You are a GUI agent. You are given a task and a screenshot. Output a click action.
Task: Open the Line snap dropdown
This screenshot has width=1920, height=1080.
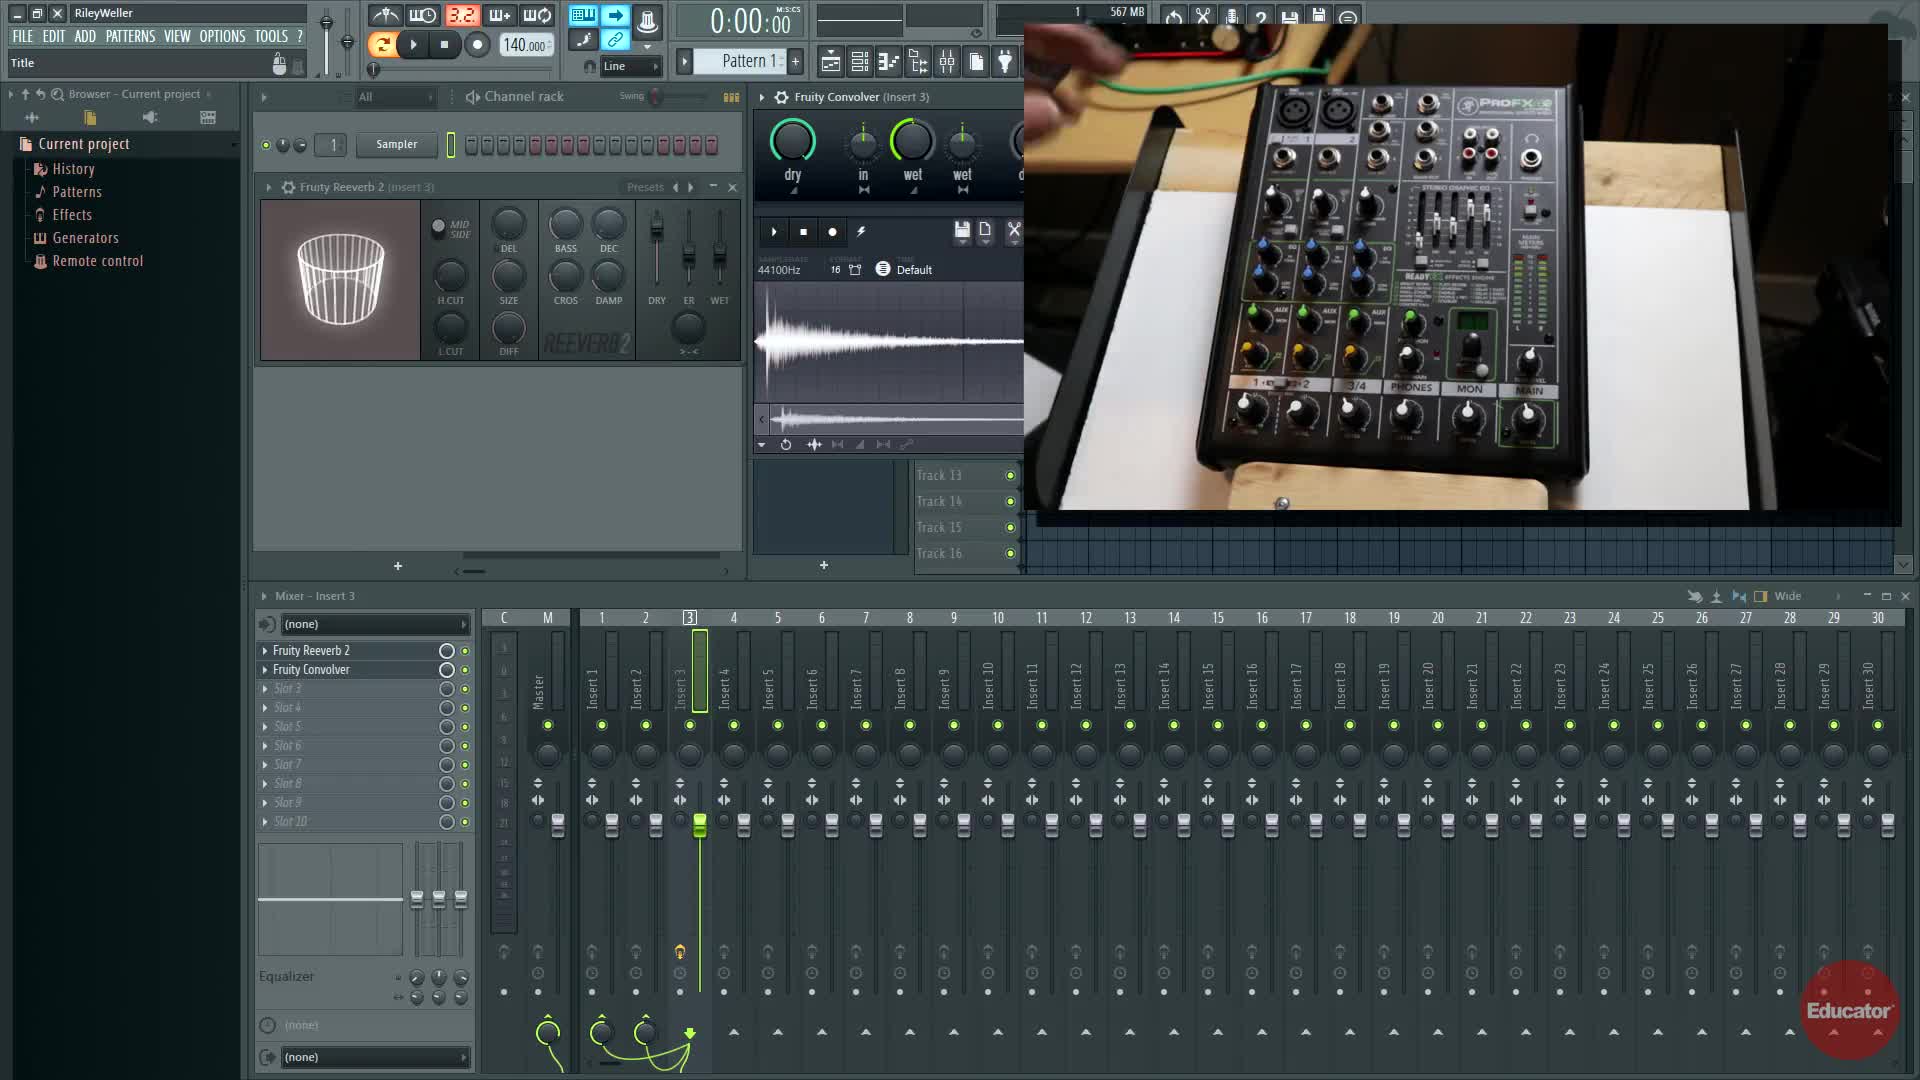pos(631,66)
